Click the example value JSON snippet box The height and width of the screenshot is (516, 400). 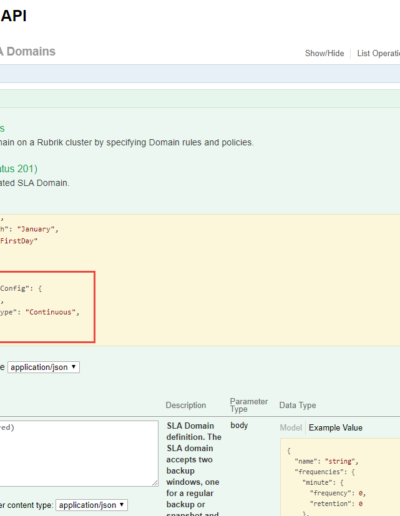340,477
